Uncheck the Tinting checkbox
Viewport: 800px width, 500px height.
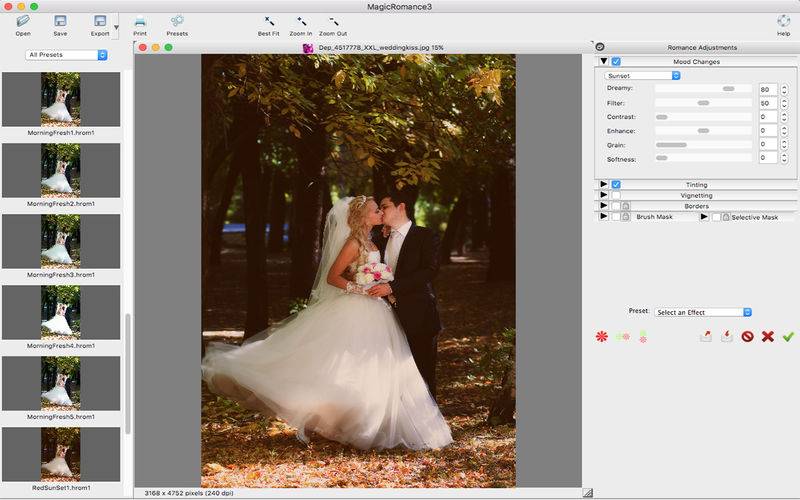617,185
